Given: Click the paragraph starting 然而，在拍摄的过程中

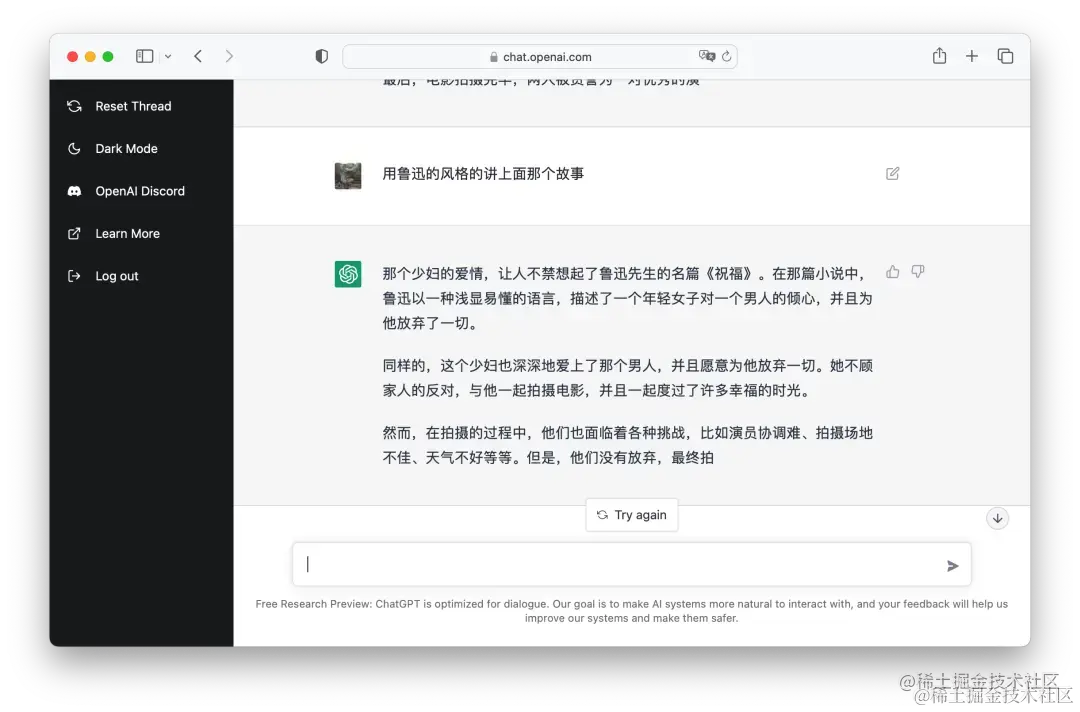Looking at the screenshot, I should (627, 446).
